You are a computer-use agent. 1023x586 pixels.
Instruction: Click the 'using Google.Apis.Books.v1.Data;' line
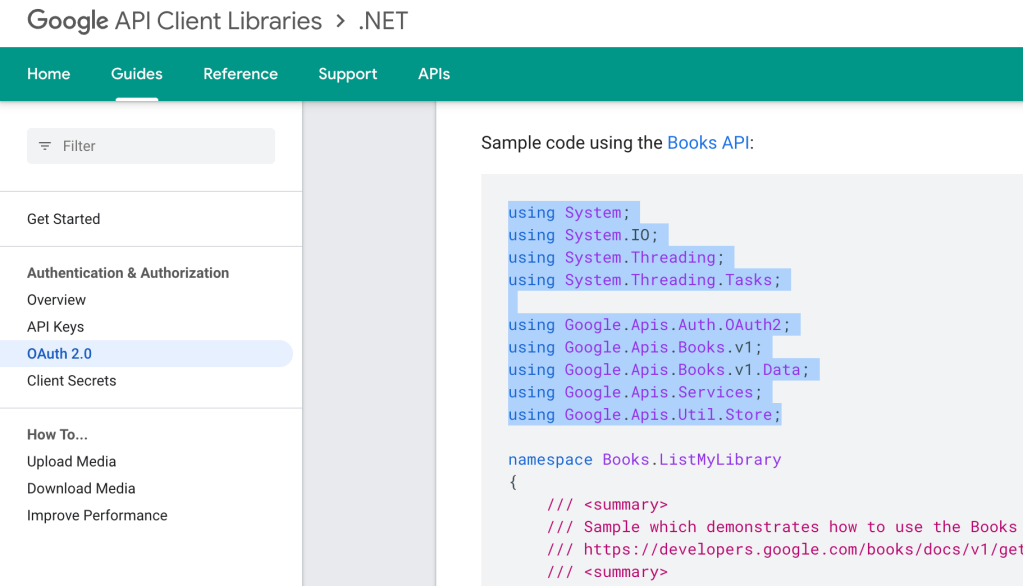(x=658, y=370)
